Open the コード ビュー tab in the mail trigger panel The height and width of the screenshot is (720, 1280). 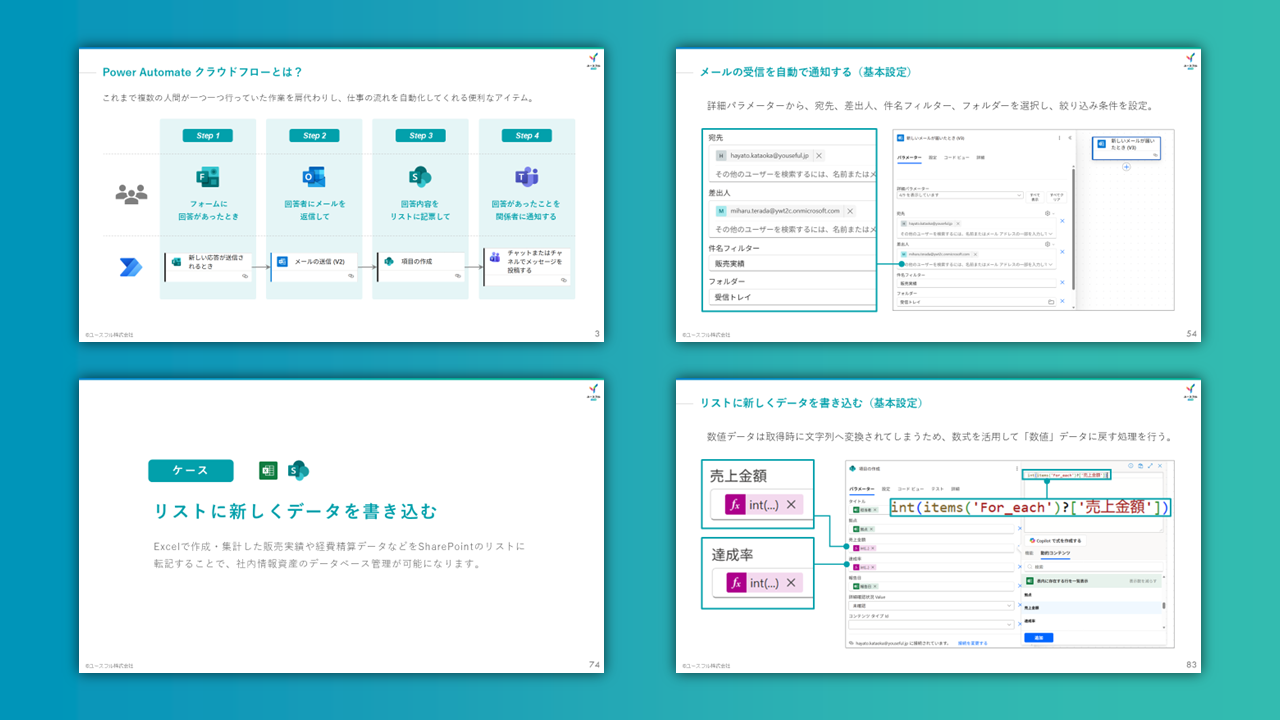point(956,157)
